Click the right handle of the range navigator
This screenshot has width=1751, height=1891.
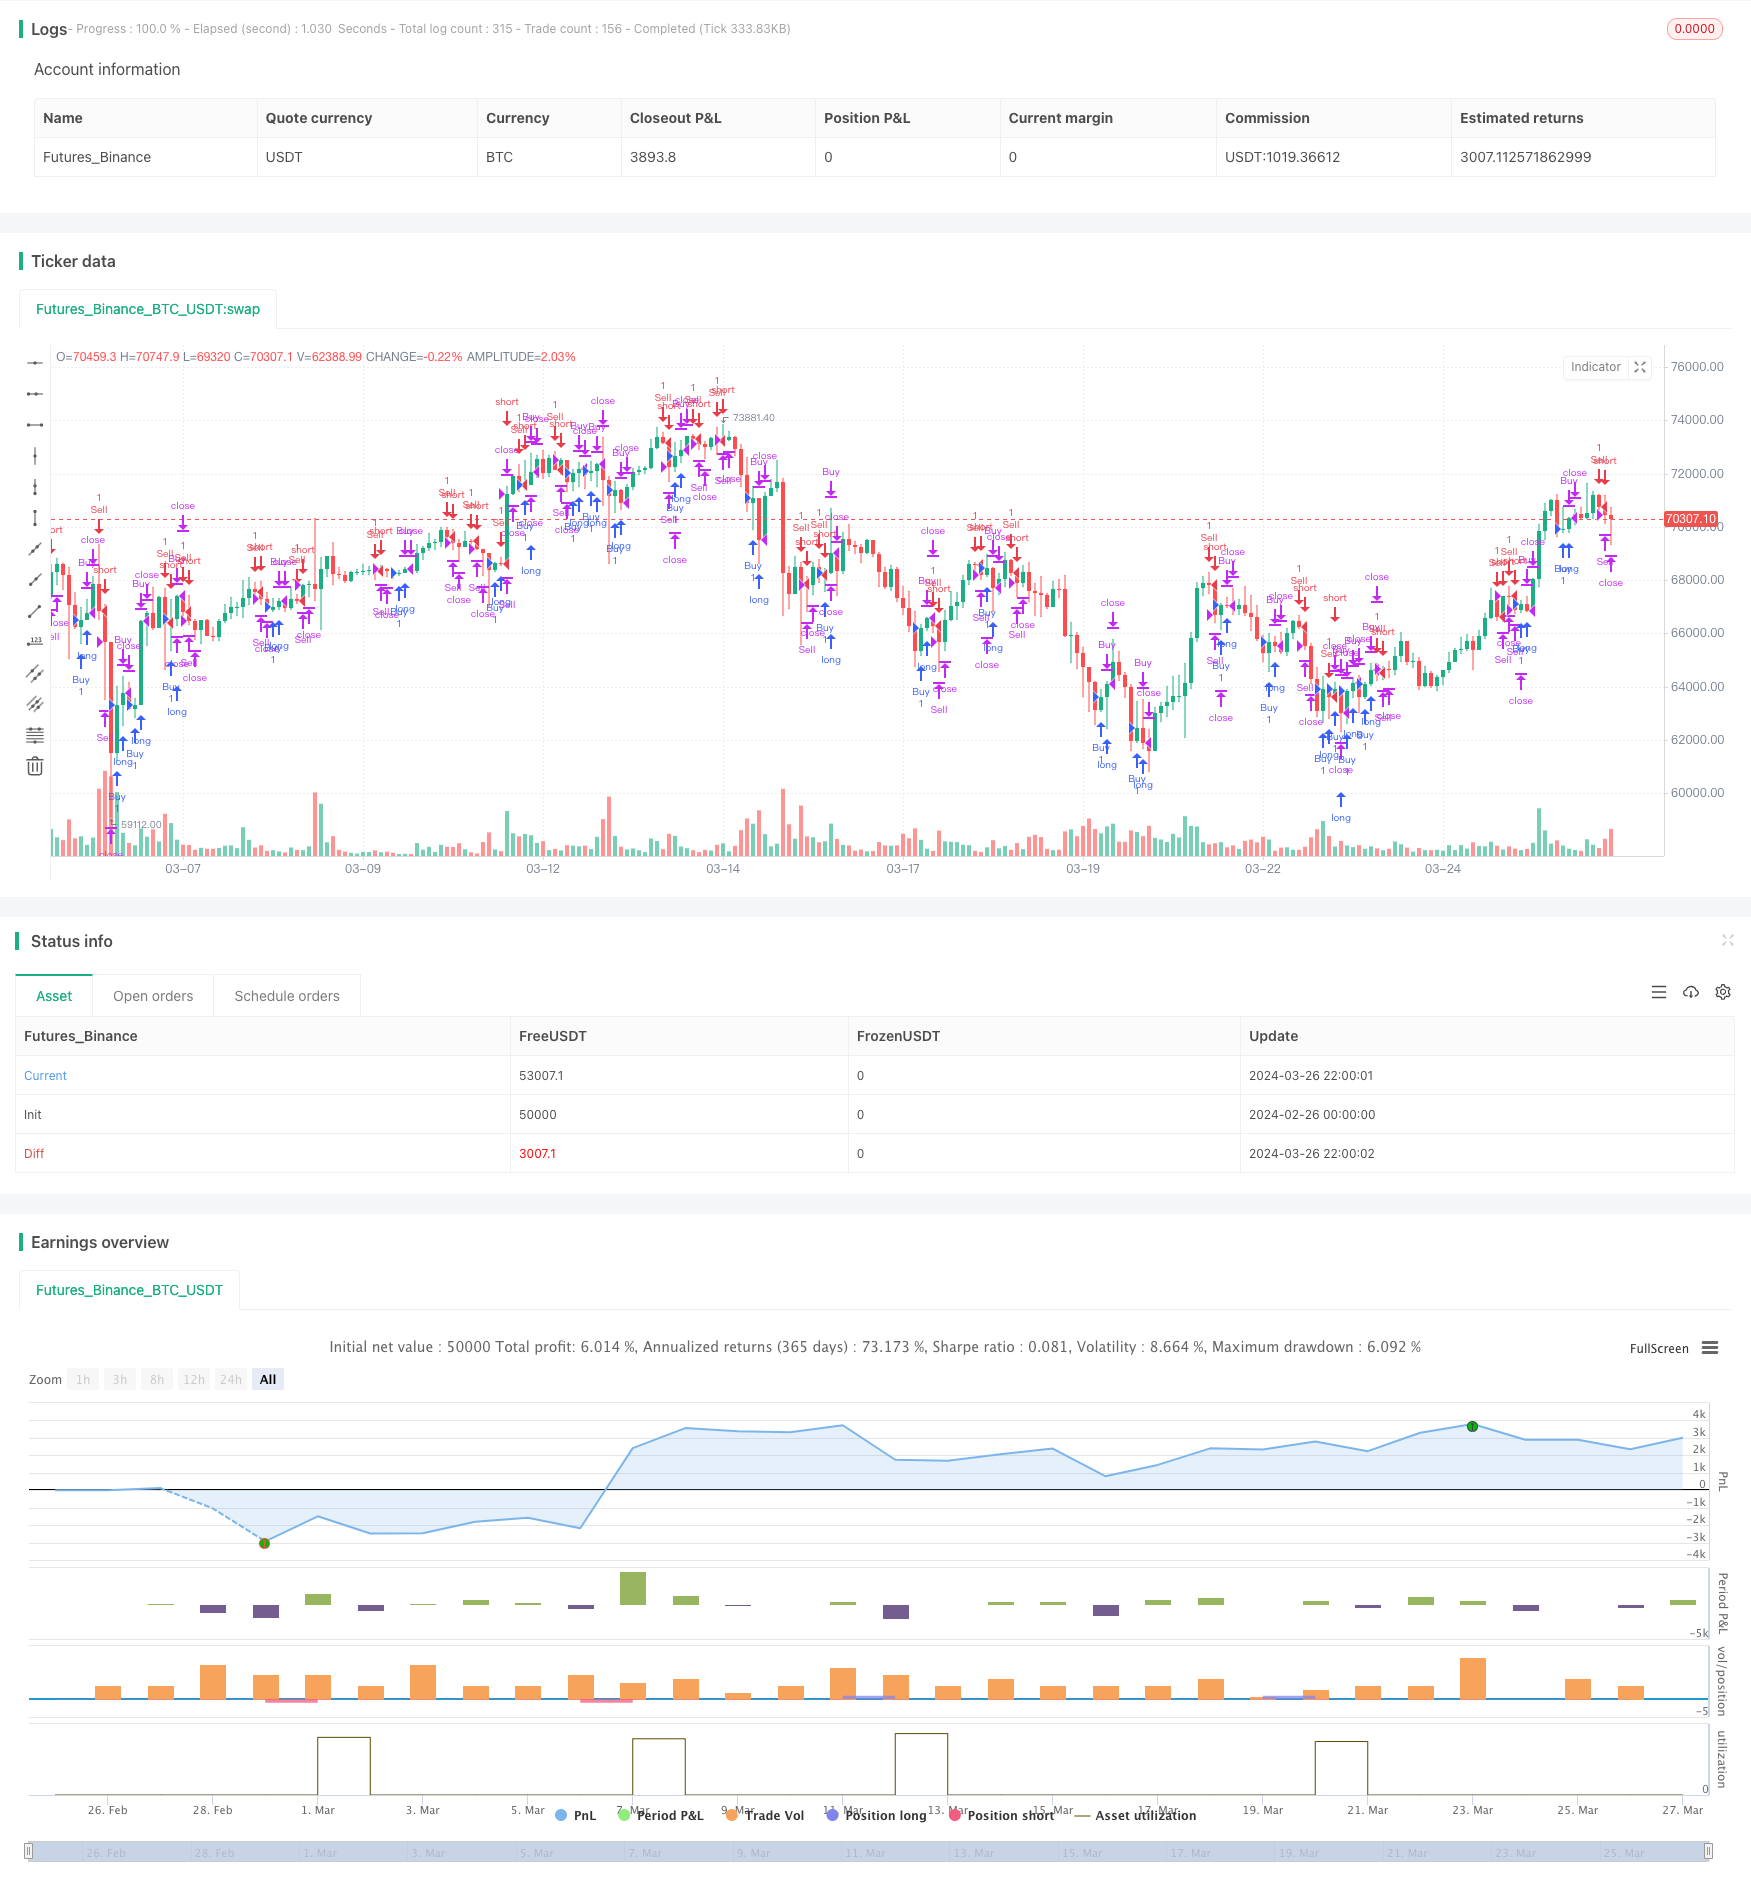1709,1851
